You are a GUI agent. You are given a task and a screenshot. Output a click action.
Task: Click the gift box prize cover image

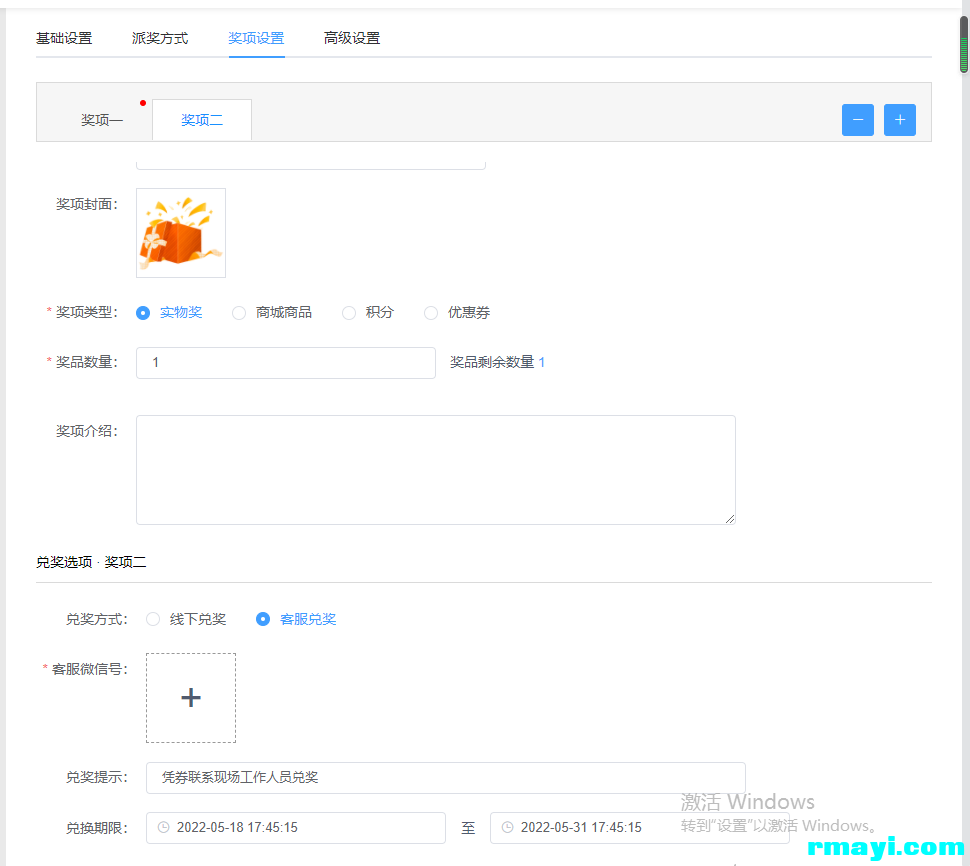pyautogui.click(x=181, y=233)
